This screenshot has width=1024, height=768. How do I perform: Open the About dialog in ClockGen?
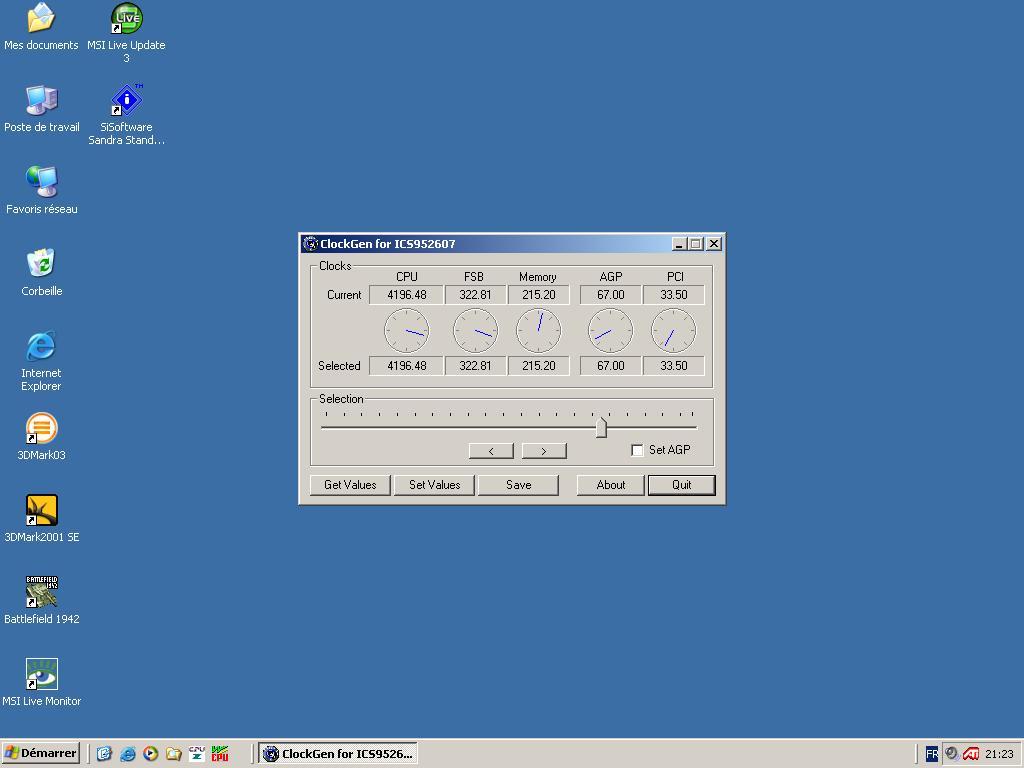tap(611, 485)
